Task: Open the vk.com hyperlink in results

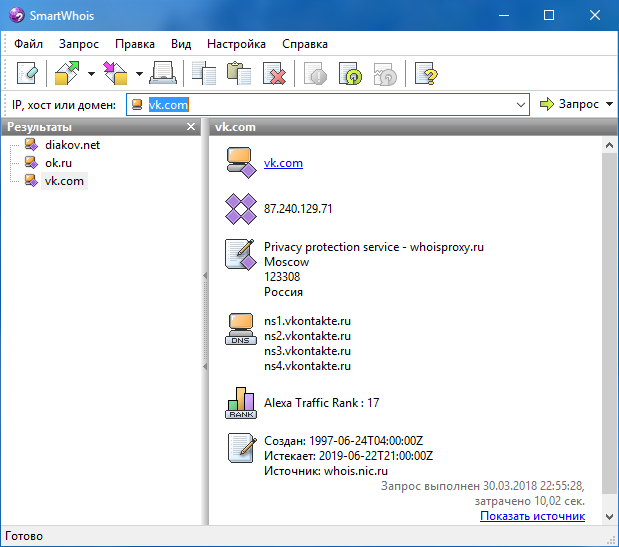Action: pyautogui.click(x=283, y=163)
